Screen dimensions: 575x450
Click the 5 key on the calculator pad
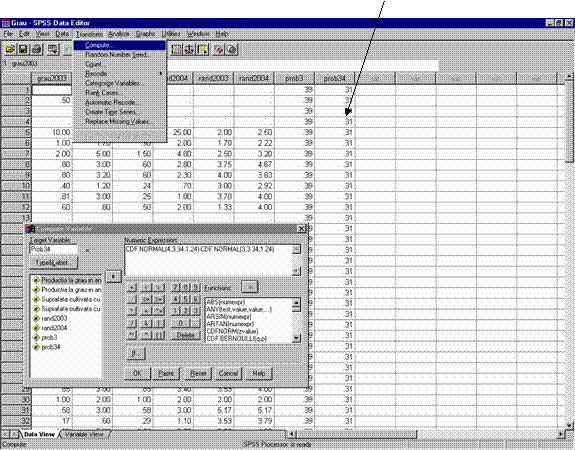point(186,300)
